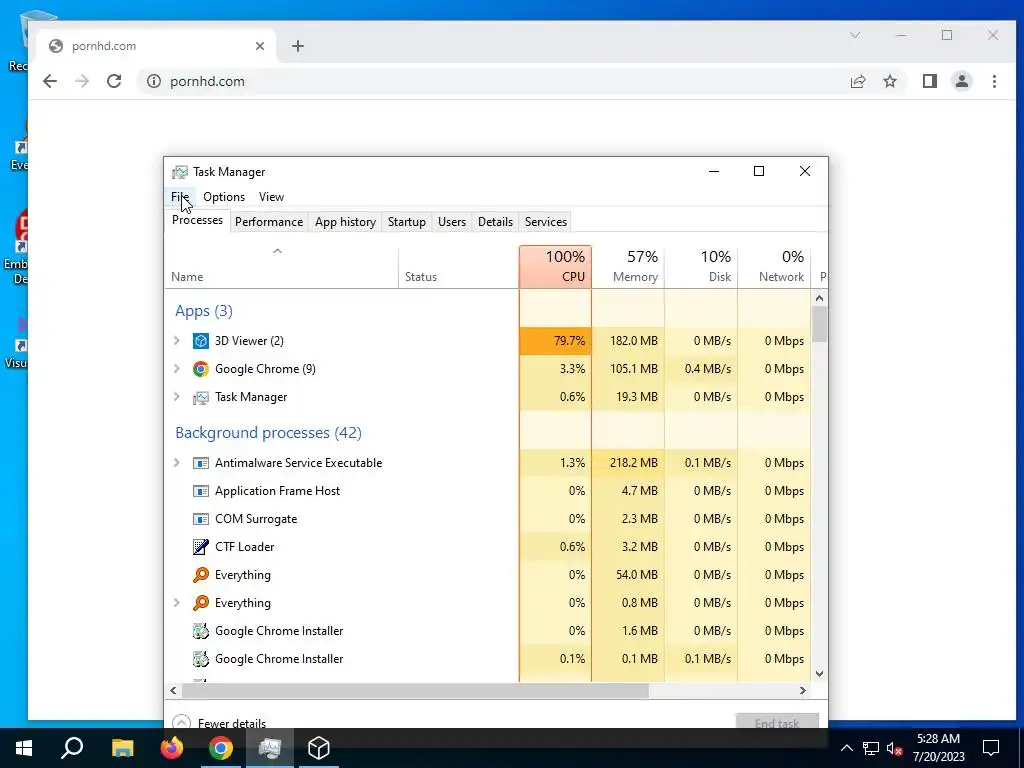This screenshot has width=1024, height=768.
Task: Click the COM Surrogate process icon
Action: 200,519
